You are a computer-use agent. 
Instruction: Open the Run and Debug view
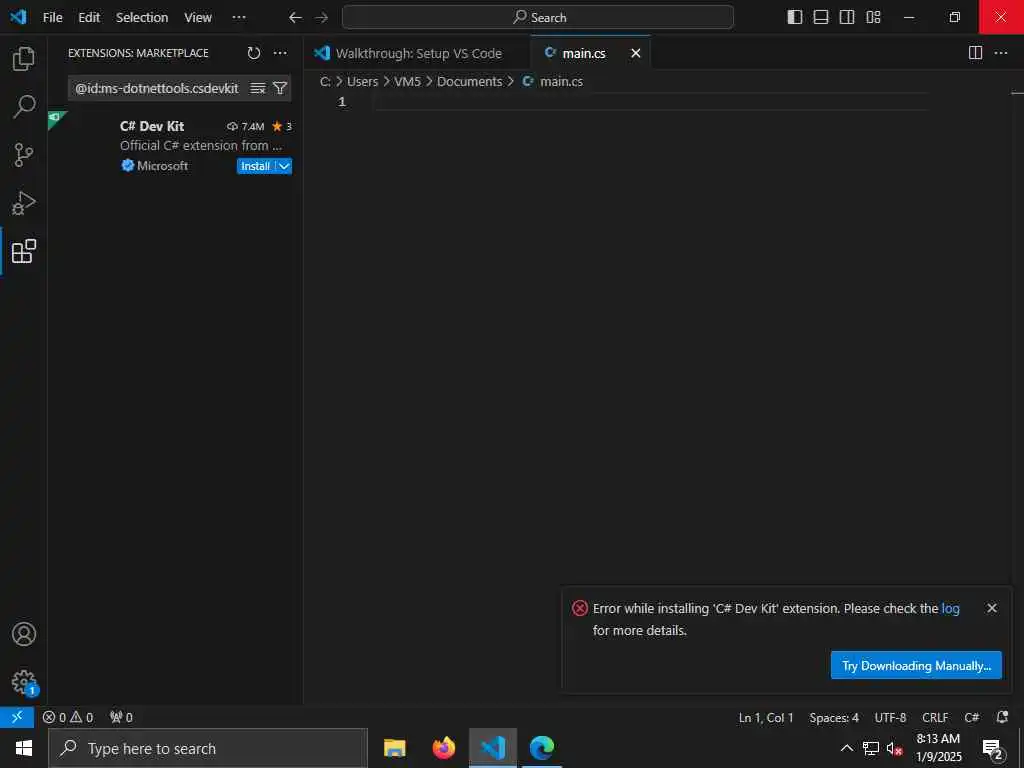point(24,203)
